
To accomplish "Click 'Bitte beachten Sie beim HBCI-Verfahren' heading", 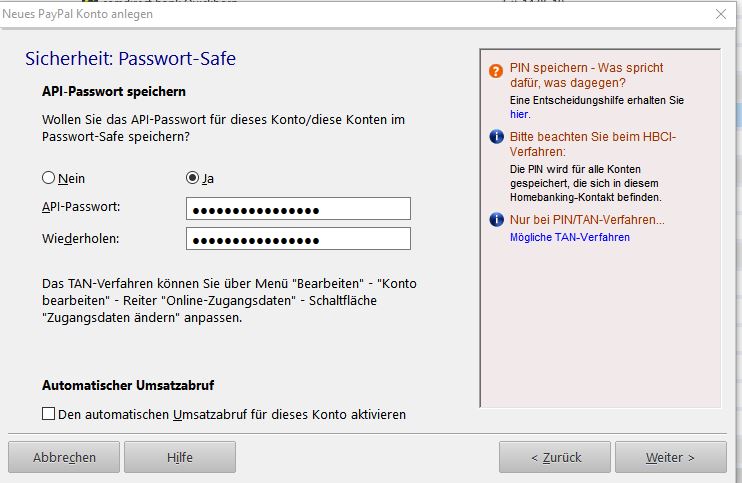I will point(578,144).
